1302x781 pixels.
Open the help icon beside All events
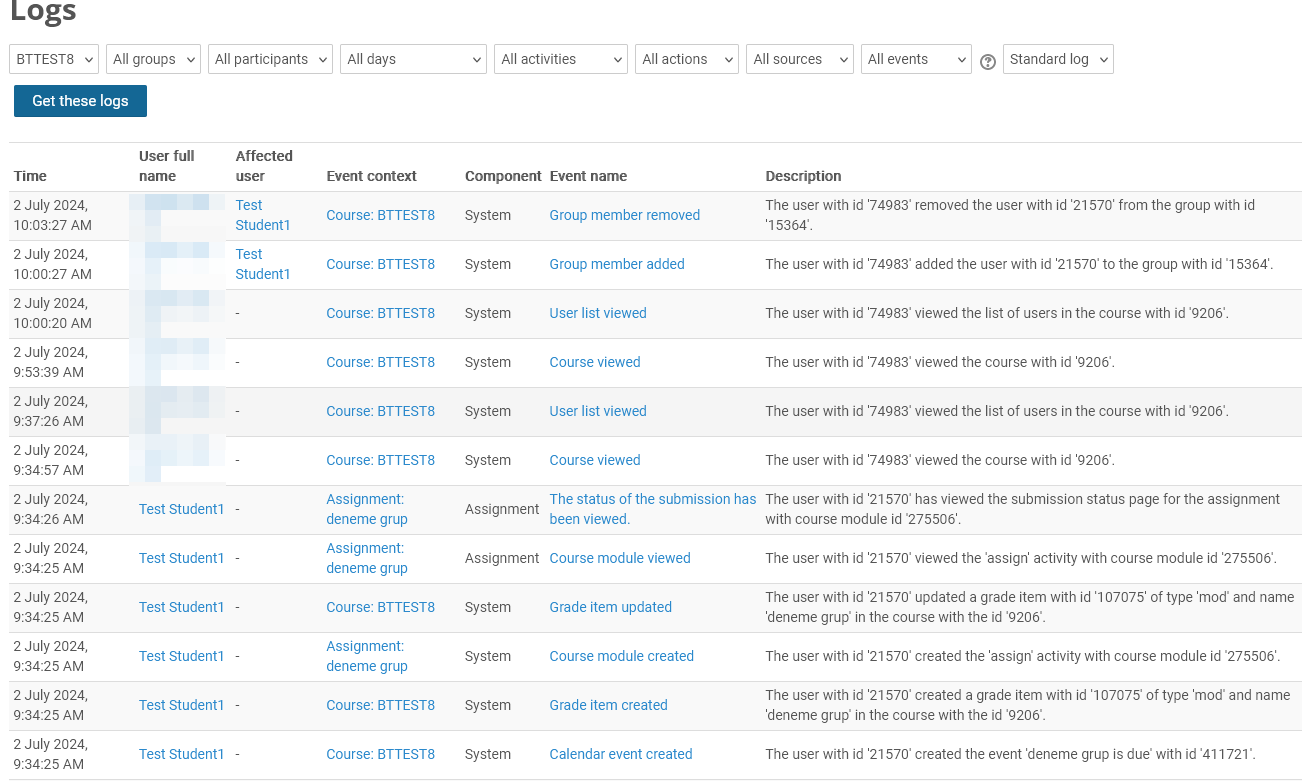coord(988,61)
